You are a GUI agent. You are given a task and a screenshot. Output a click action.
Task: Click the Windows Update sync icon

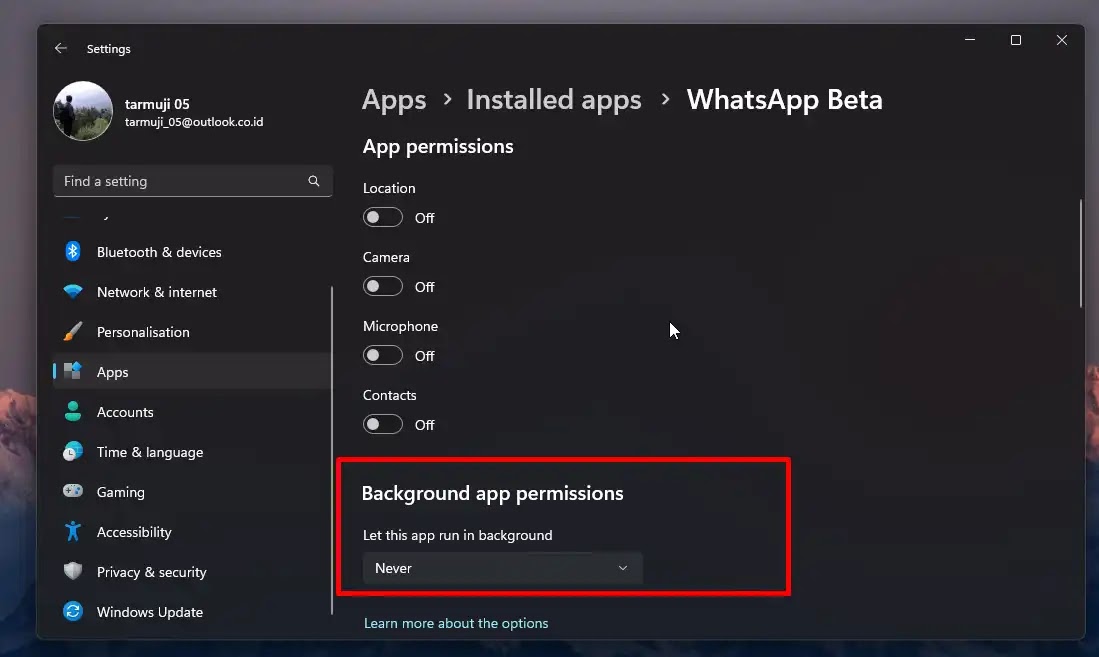tap(73, 611)
